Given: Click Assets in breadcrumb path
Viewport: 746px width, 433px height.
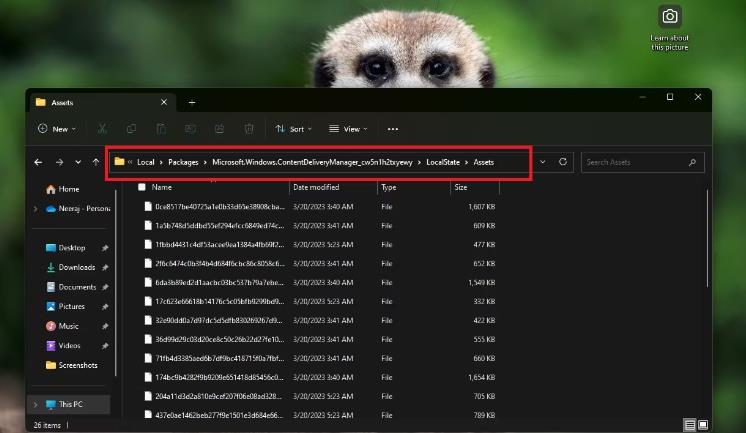Looking at the screenshot, I should [x=483, y=162].
